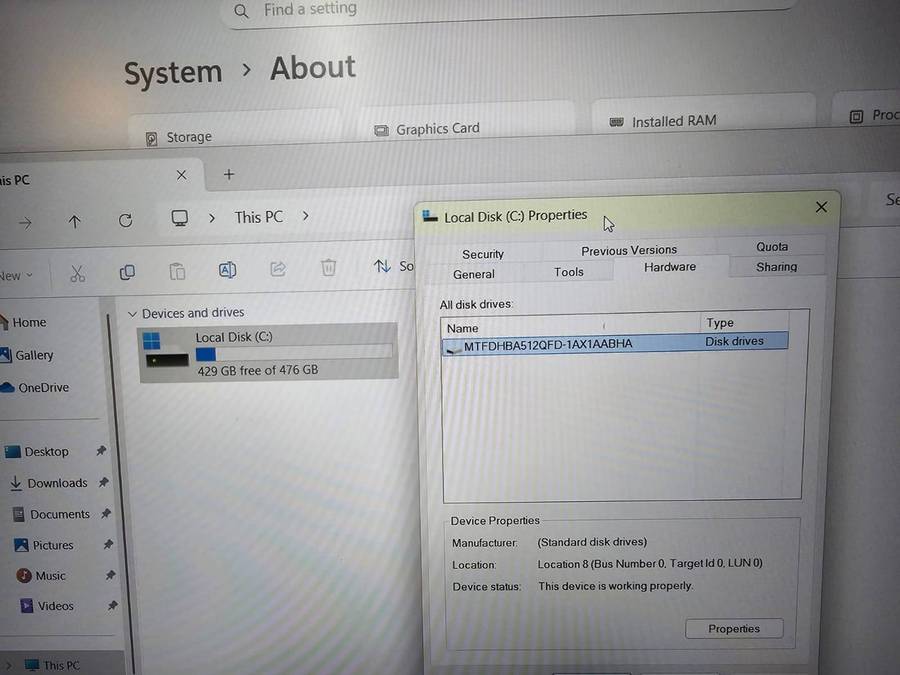Switch to the Security tab
This screenshot has width=900, height=675.
point(483,254)
